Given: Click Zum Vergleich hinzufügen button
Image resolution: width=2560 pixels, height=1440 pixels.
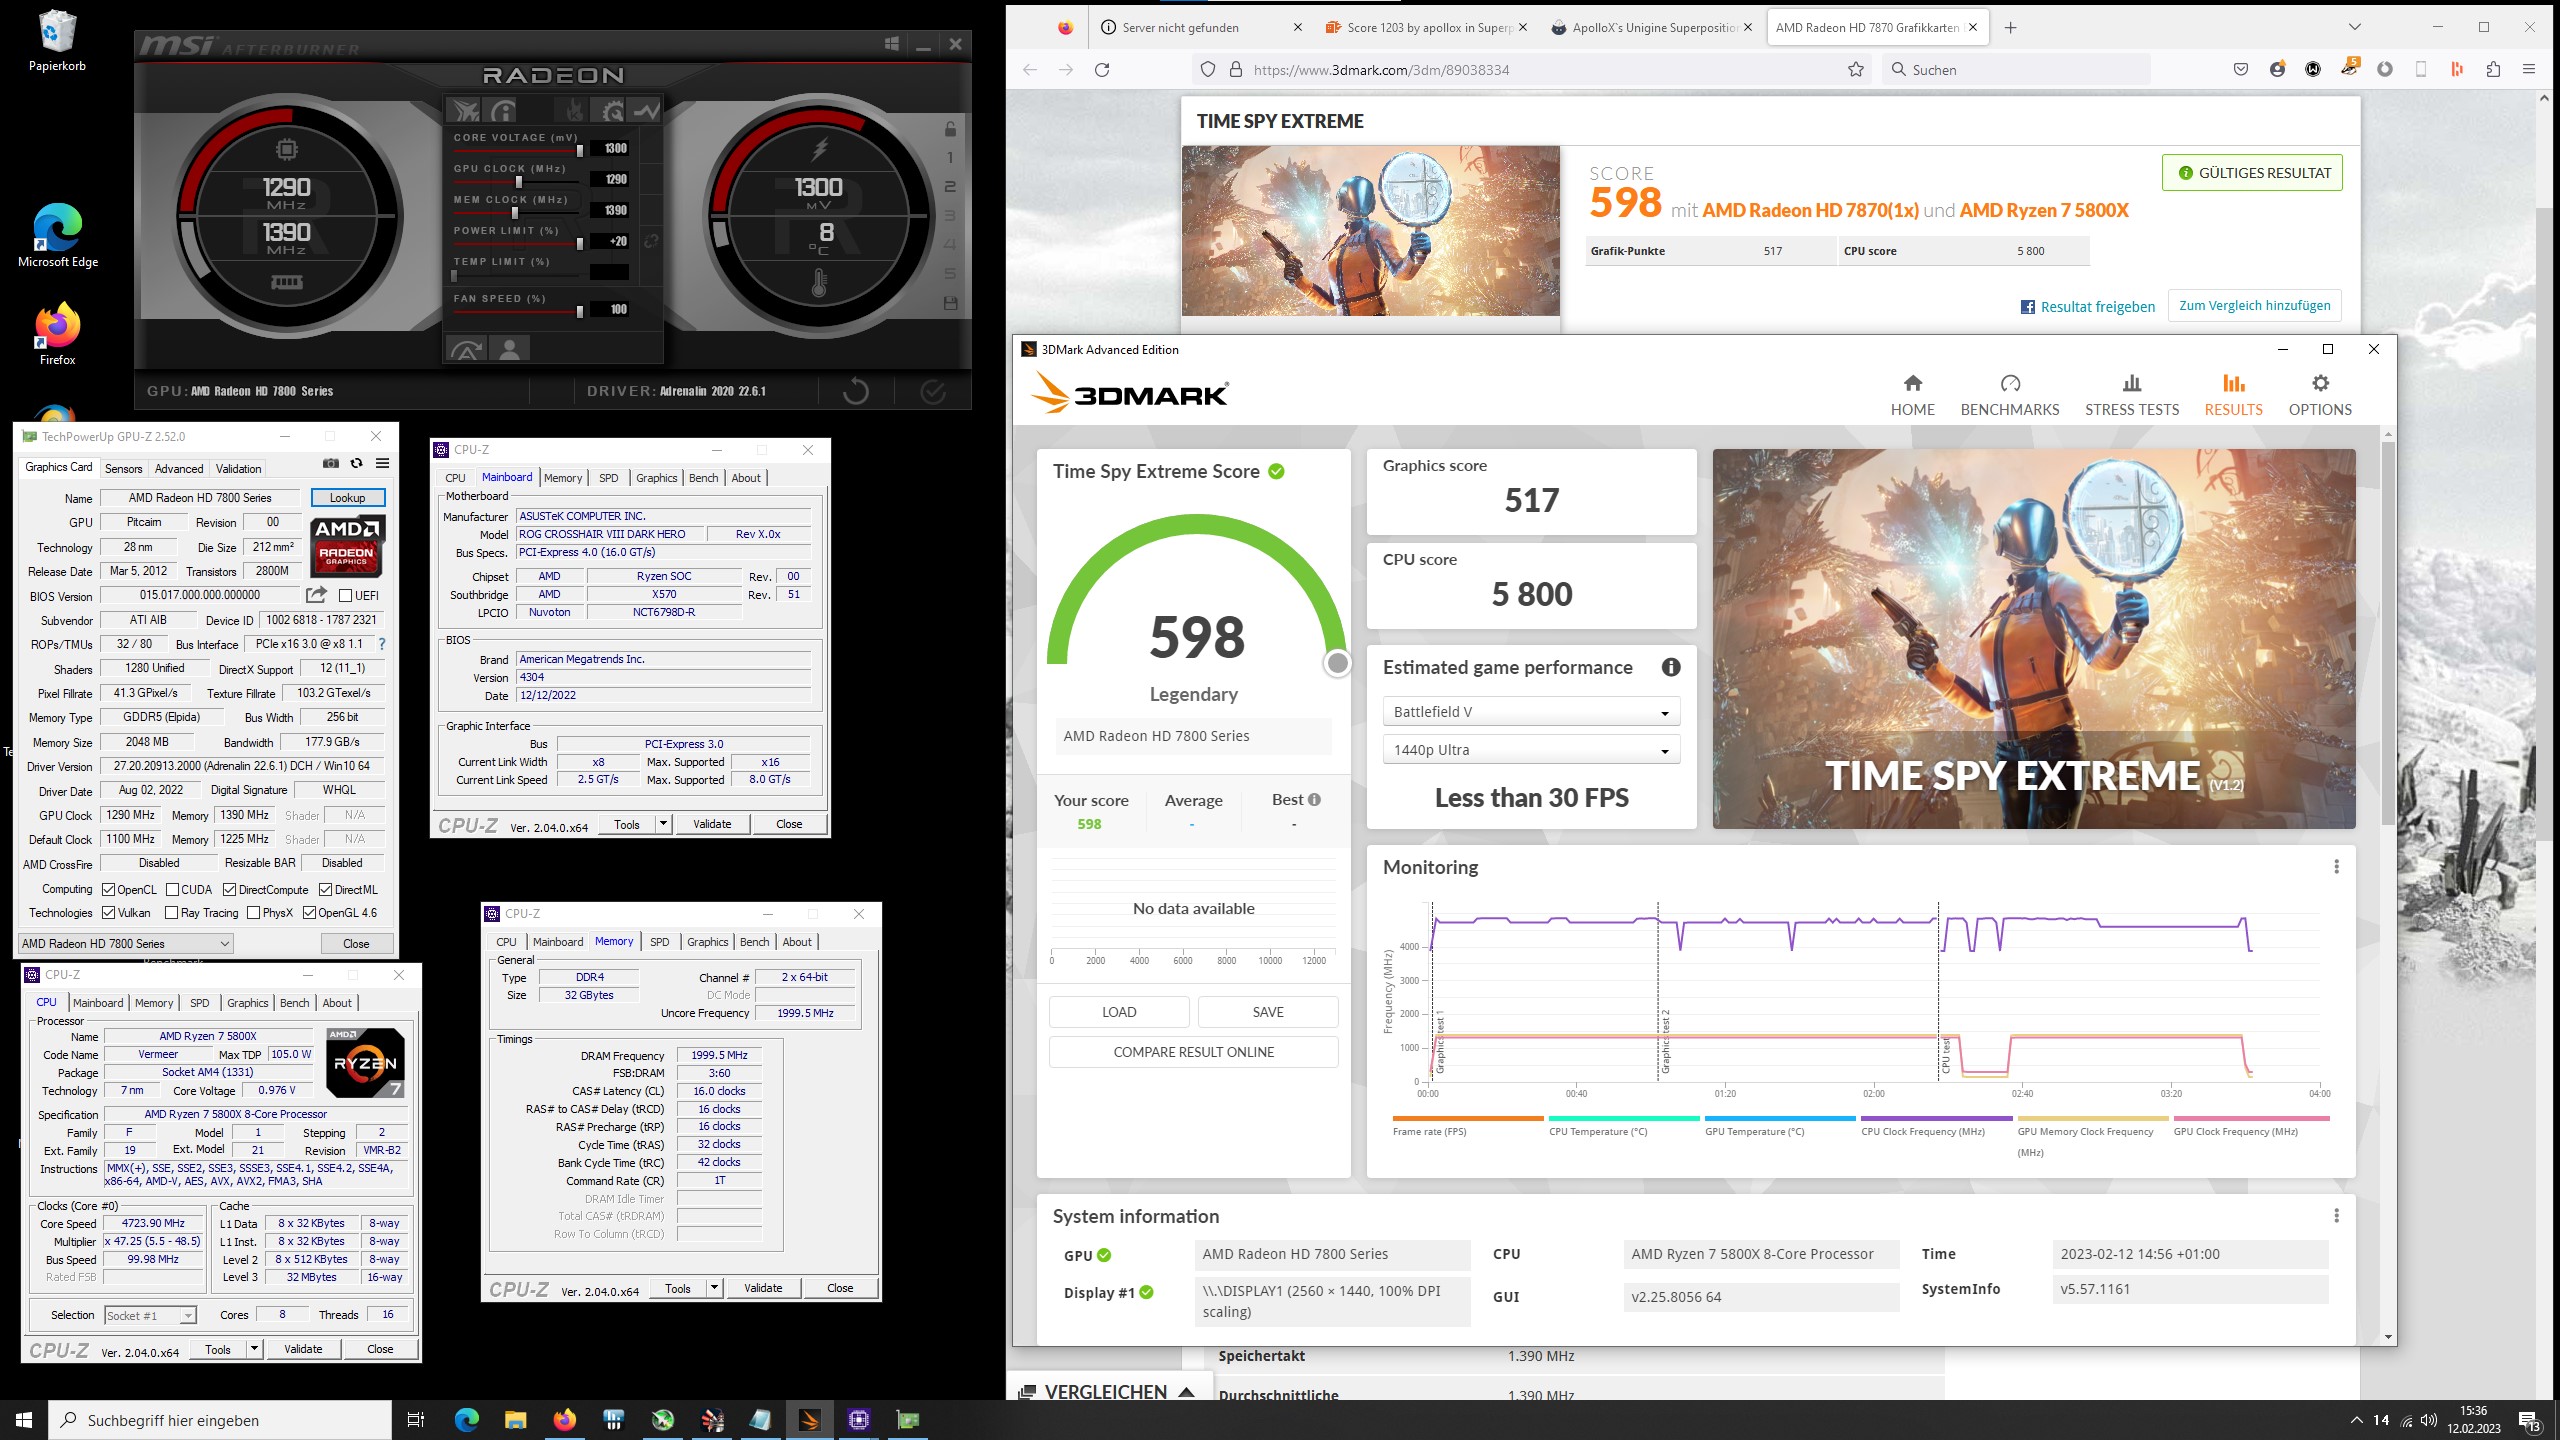Looking at the screenshot, I should tap(2254, 306).
